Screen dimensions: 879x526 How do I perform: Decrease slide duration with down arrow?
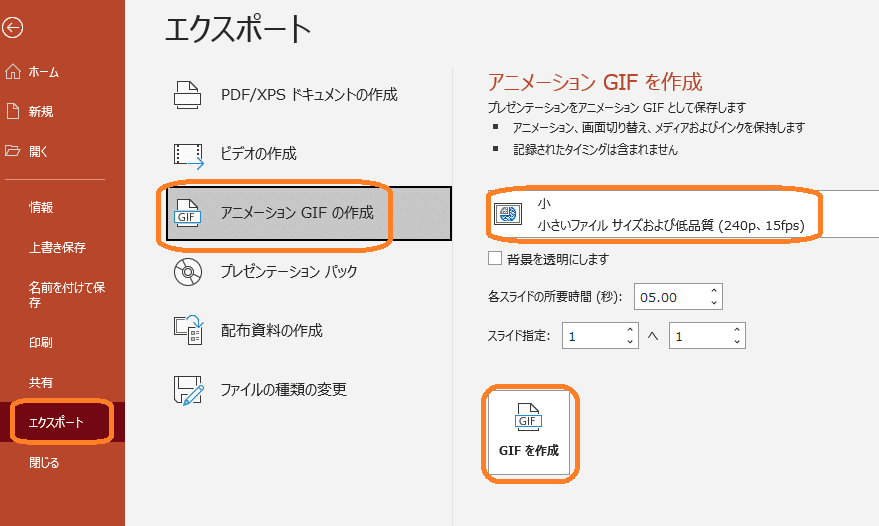(x=714, y=303)
